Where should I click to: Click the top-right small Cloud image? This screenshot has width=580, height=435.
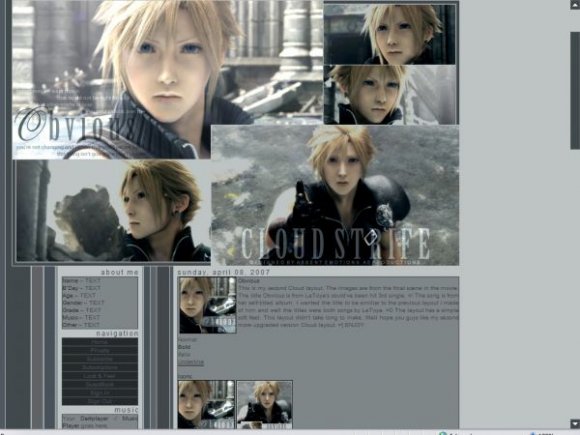pyautogui.click(x=390, y=34)
